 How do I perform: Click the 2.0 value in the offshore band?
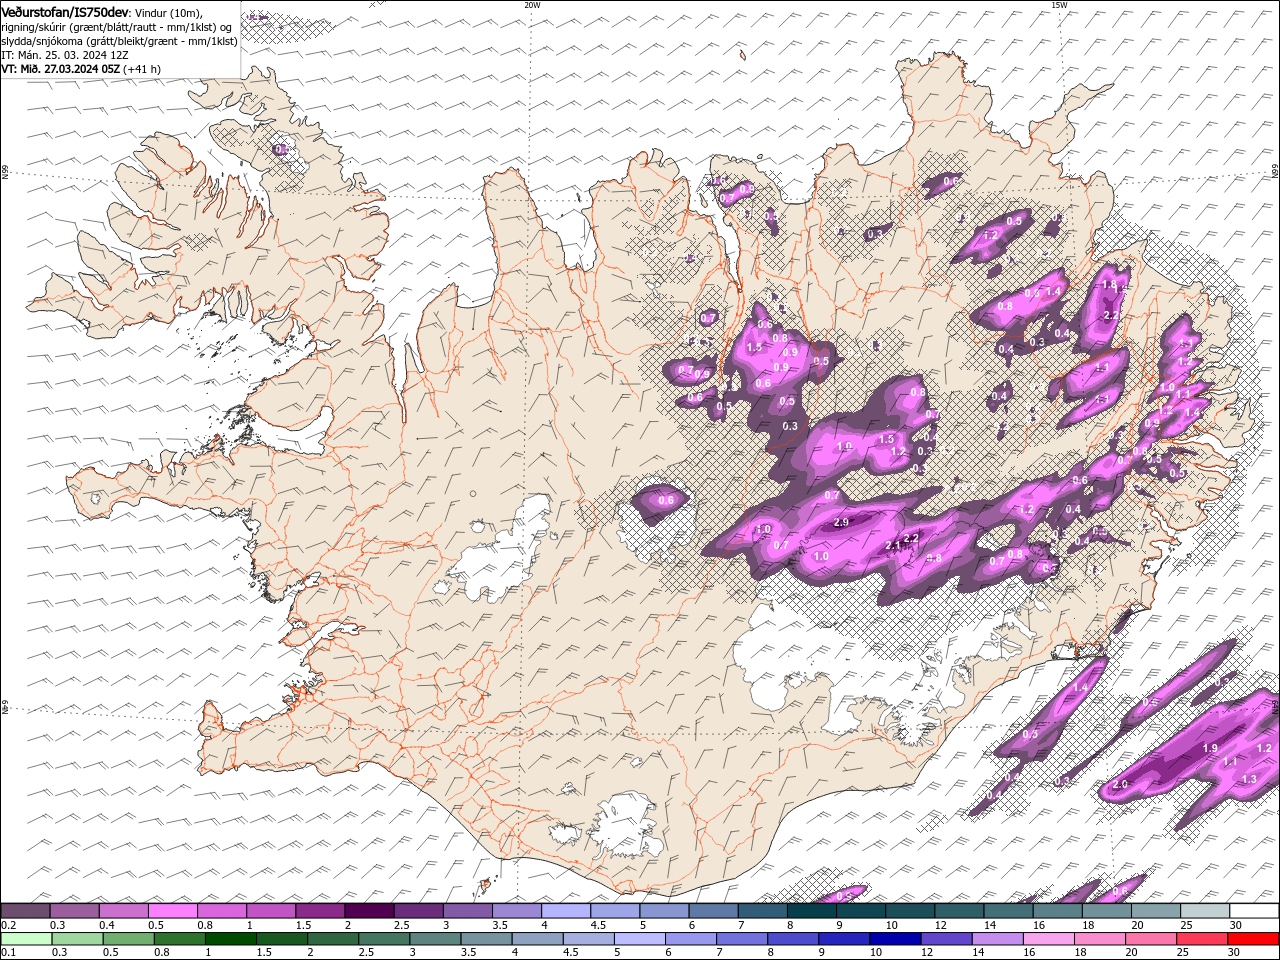(x=1120, y=784)
